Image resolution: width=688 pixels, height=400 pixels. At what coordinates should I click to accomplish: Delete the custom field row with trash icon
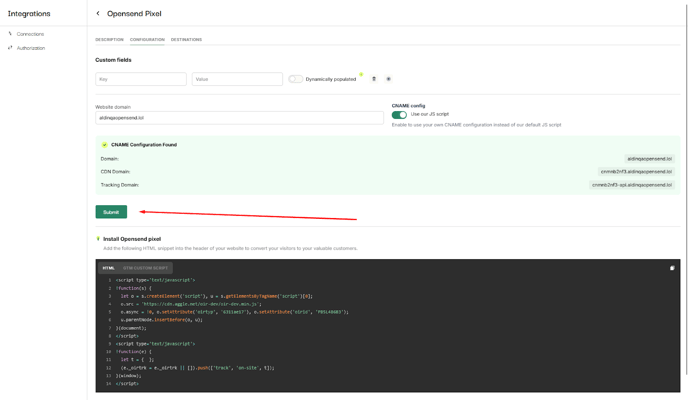374,79
